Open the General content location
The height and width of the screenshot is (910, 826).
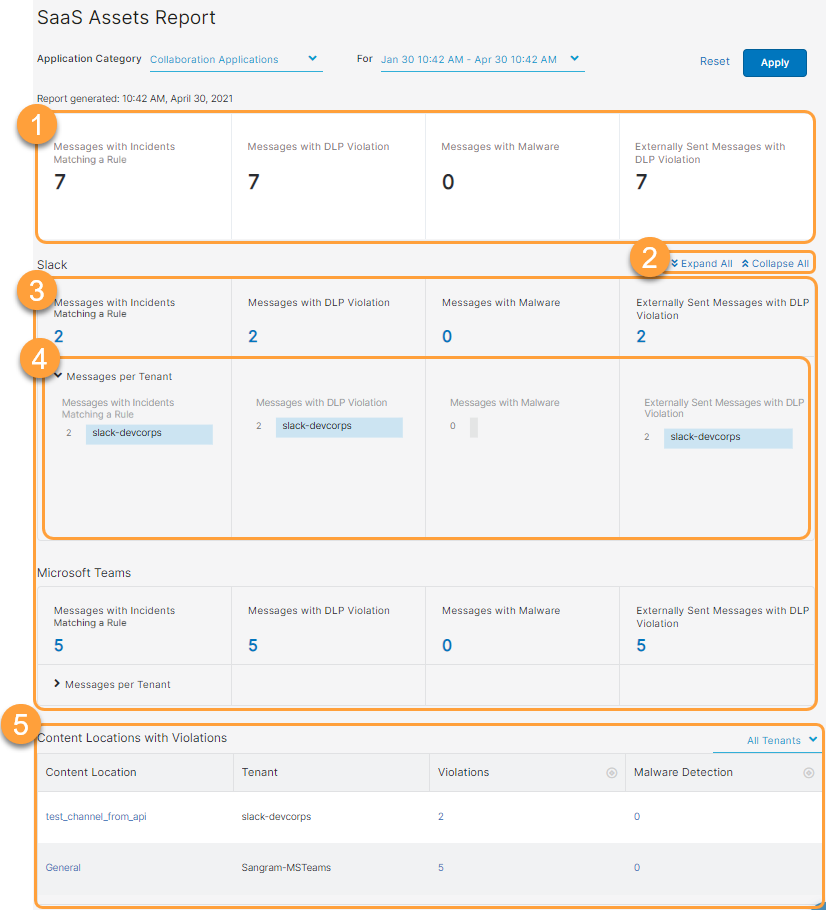click(x=62, y=867)
